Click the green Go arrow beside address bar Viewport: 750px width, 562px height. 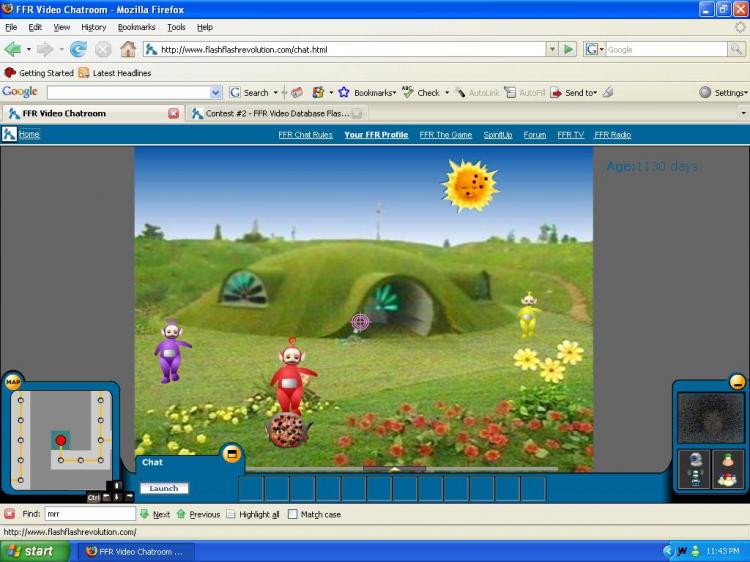click(568, 49)
